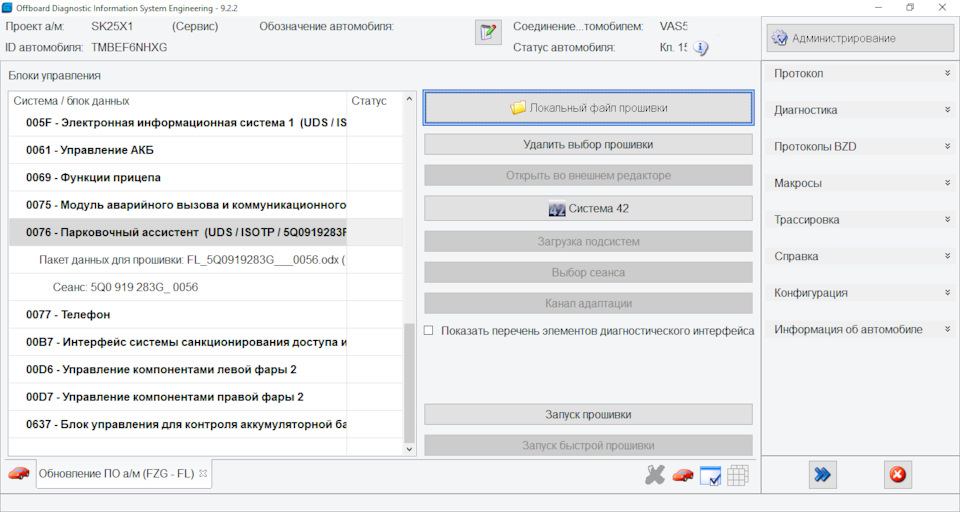Viewport: 960px width, 512px height.
Task: Select row 0076 - Парковочный ассистент
Action: click(206, 232)
